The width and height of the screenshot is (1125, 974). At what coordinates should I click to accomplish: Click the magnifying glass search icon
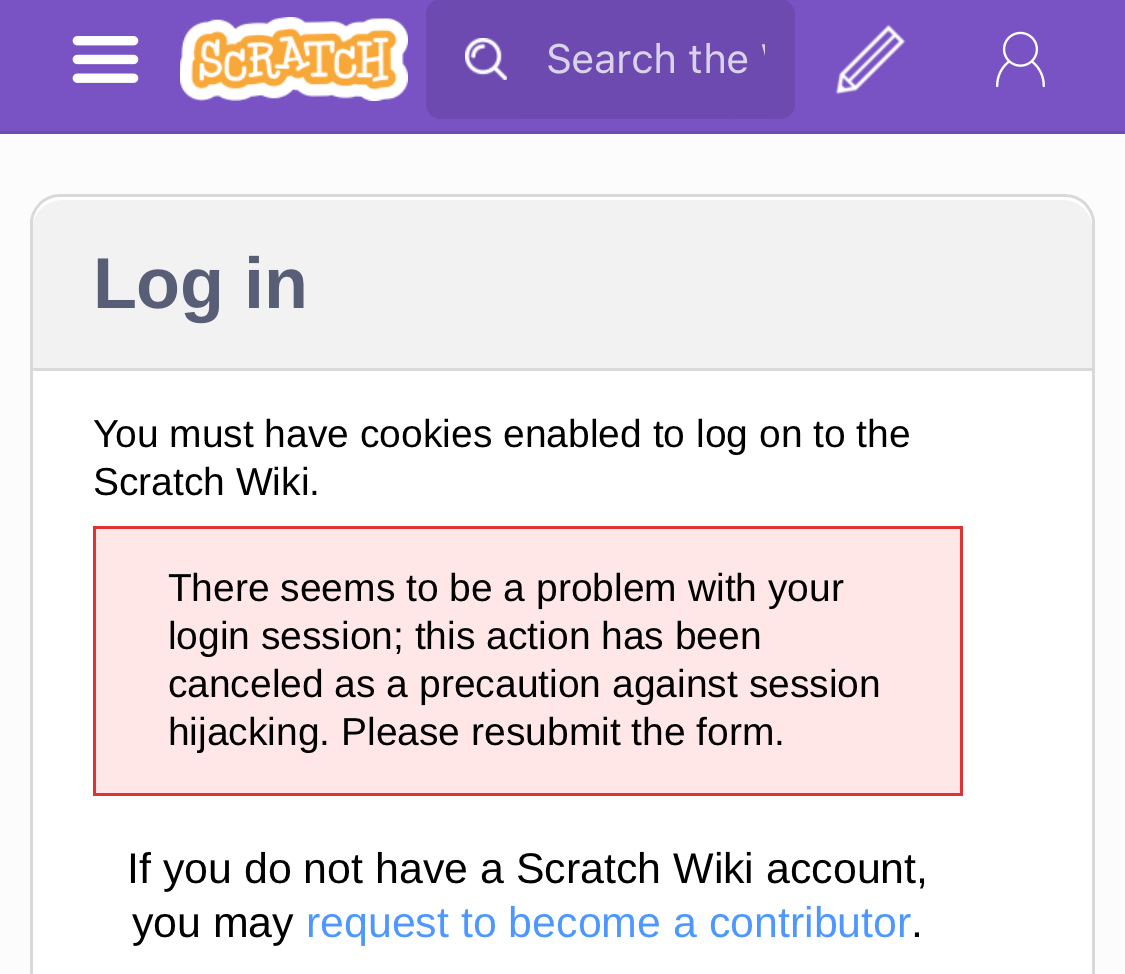(x=484, y=59)
